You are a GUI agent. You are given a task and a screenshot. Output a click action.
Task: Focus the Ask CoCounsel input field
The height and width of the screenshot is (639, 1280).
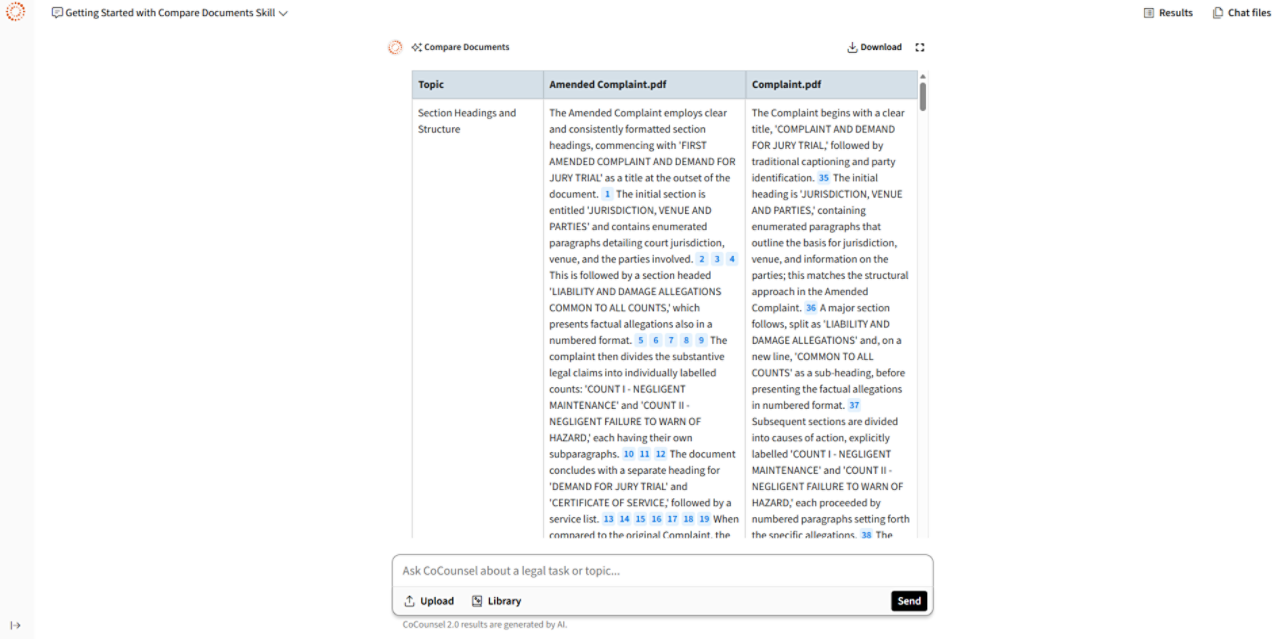660,571
